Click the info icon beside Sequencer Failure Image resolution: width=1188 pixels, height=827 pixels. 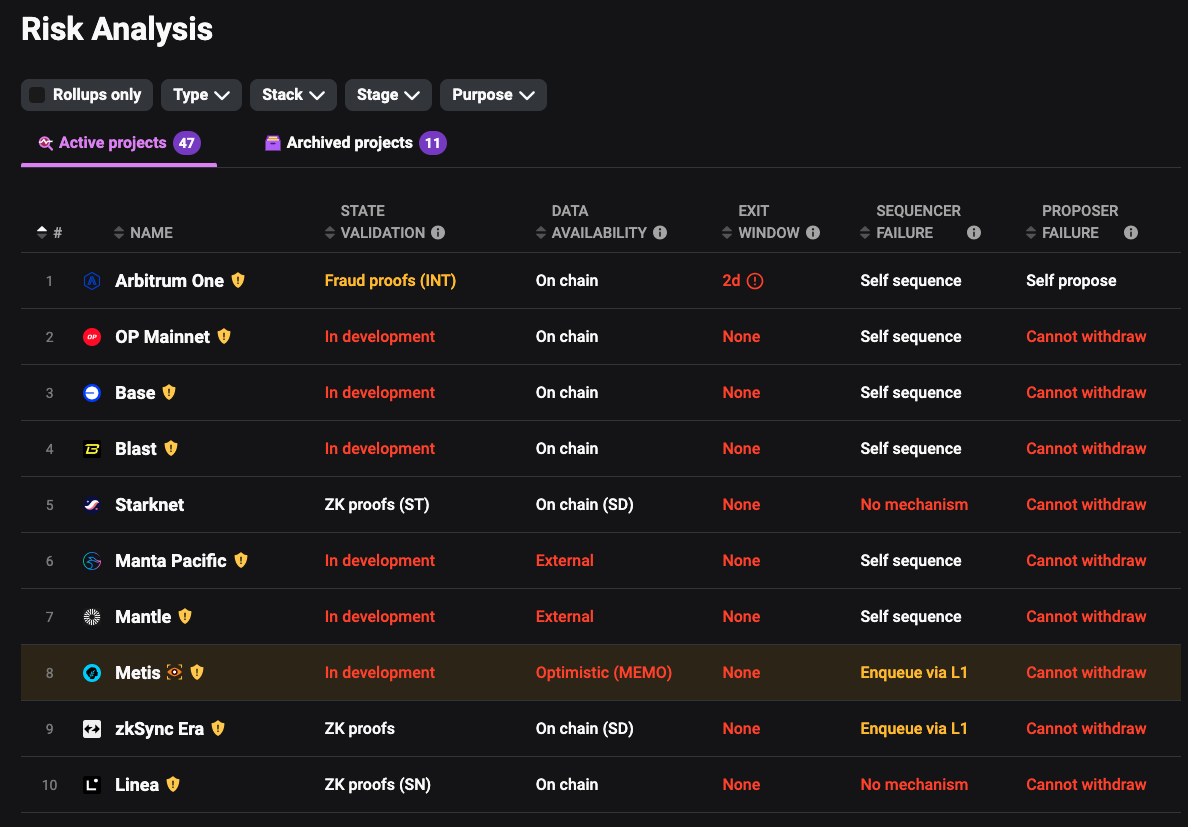[974, 233]
